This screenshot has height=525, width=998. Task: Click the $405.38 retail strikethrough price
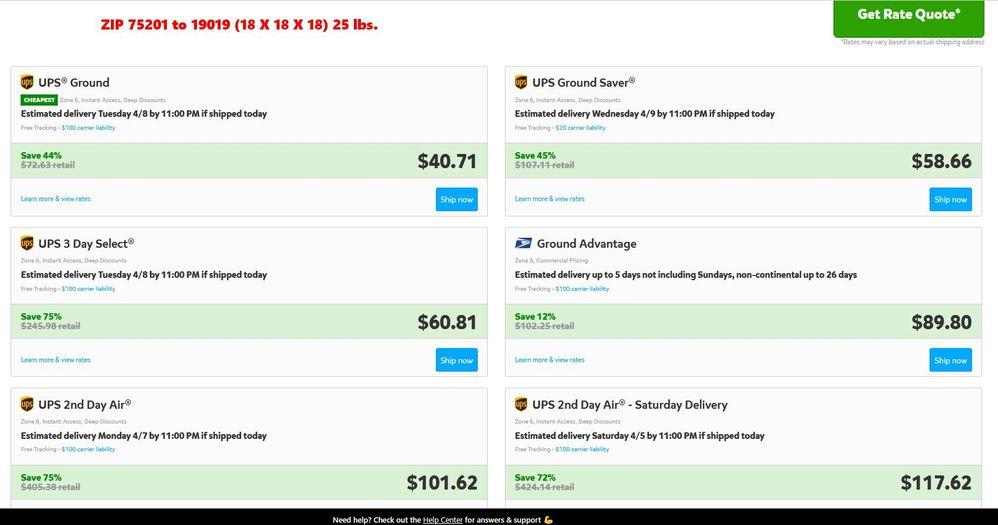coord(50,487)
